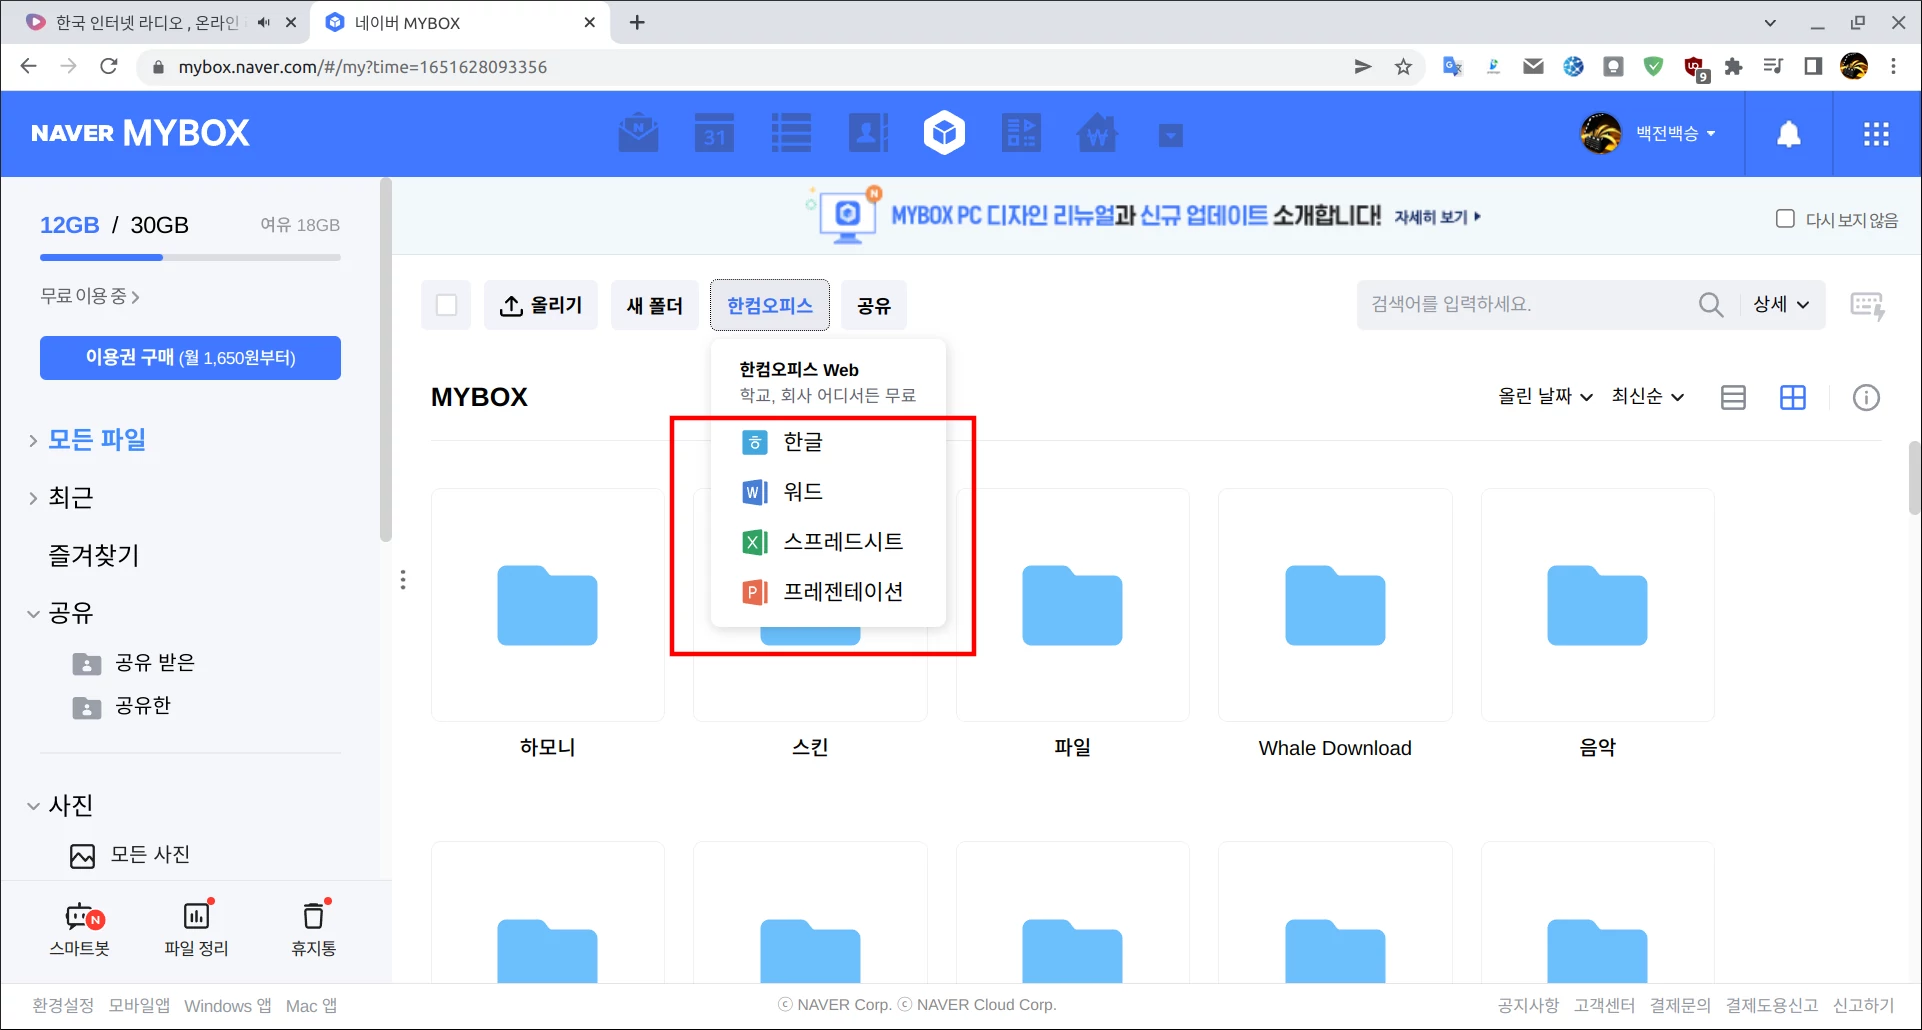Show the file info panel icon

click(x=1866, y=397)
